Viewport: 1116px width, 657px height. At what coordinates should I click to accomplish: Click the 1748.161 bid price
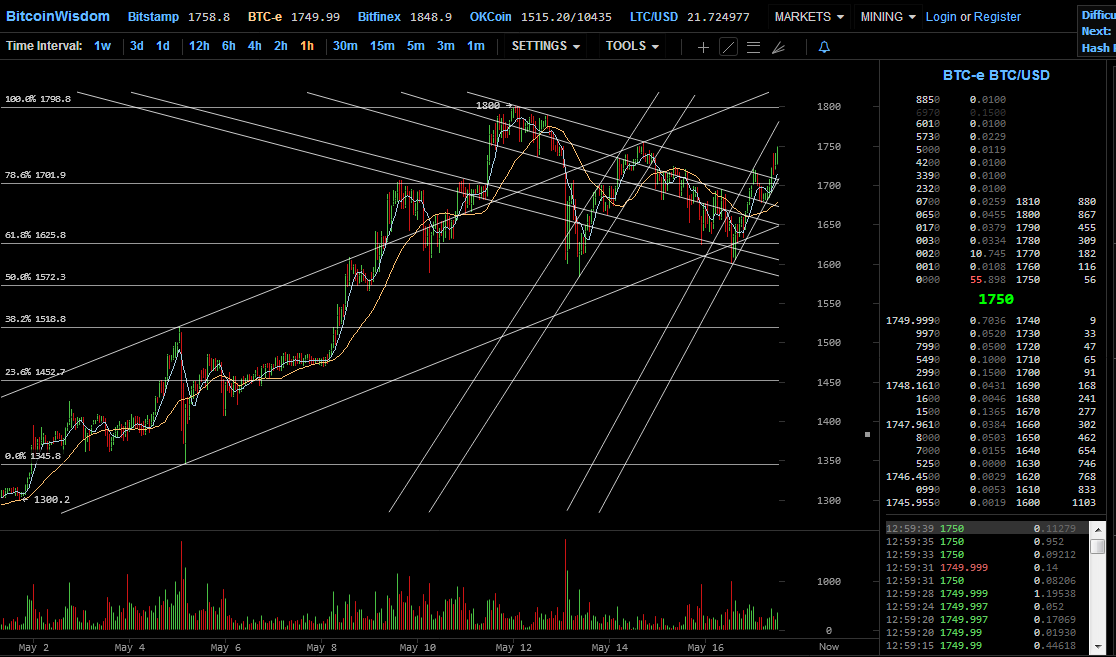coord(912,386)
